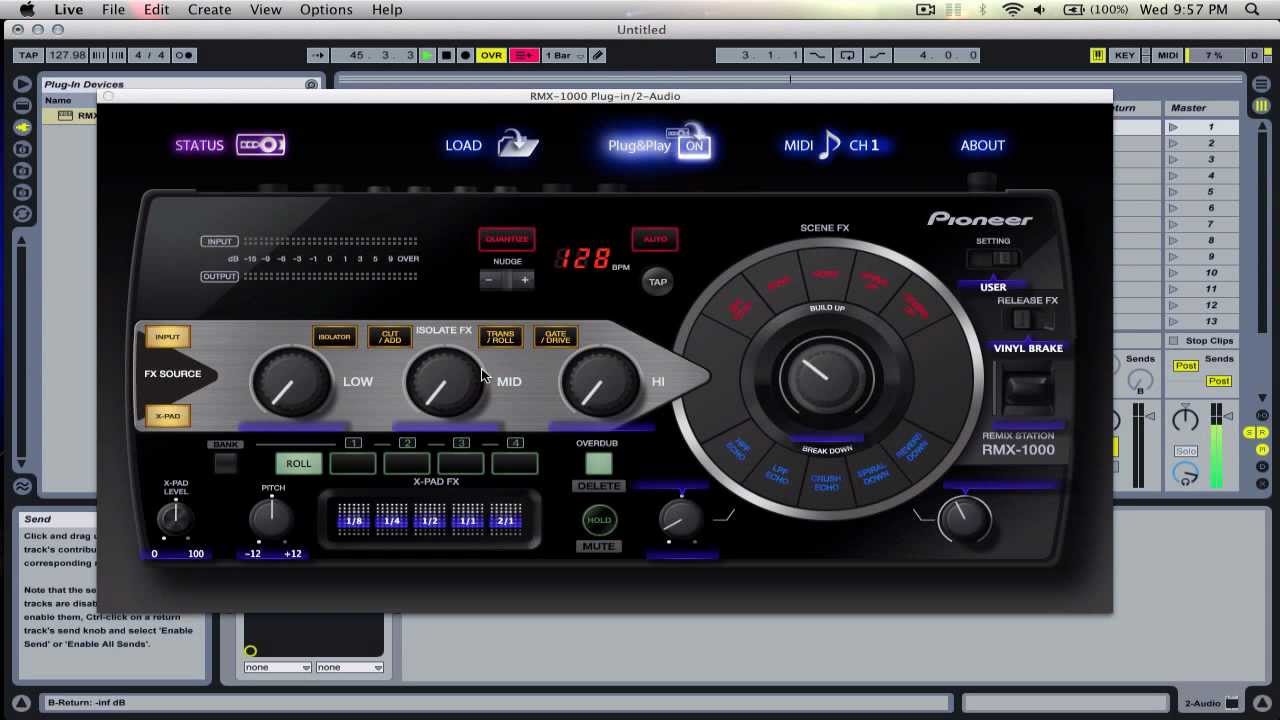Click the Wi-Fi menu bar icon

1012,9
